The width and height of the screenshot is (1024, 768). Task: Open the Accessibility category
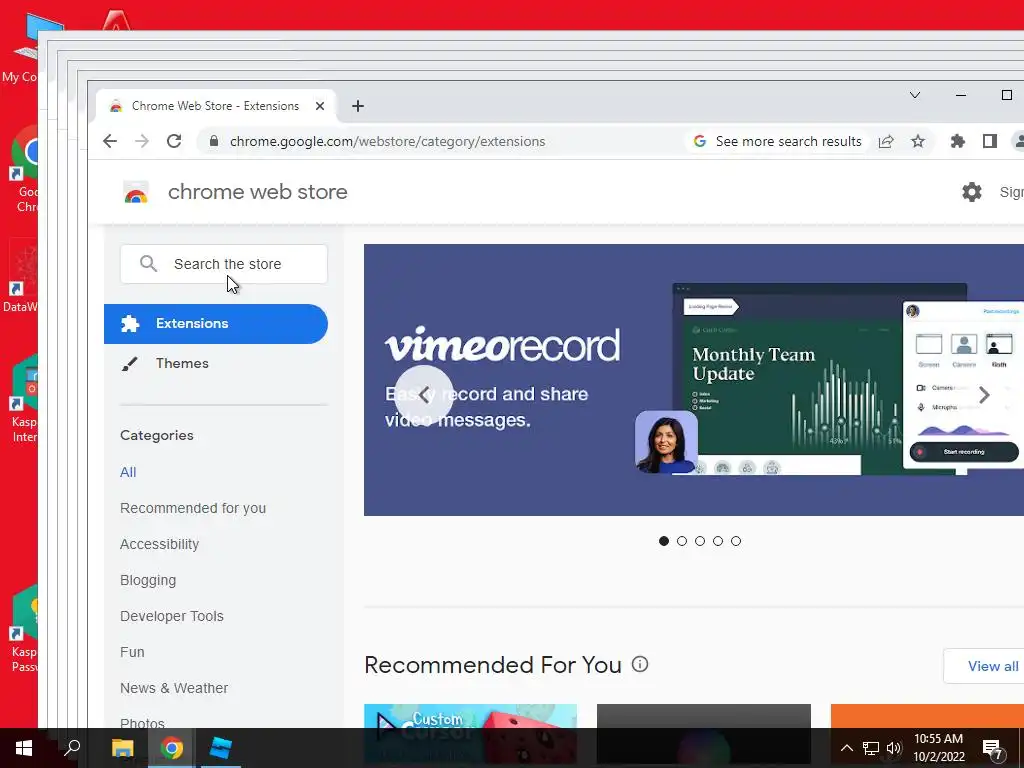click(x=159, y=544)
